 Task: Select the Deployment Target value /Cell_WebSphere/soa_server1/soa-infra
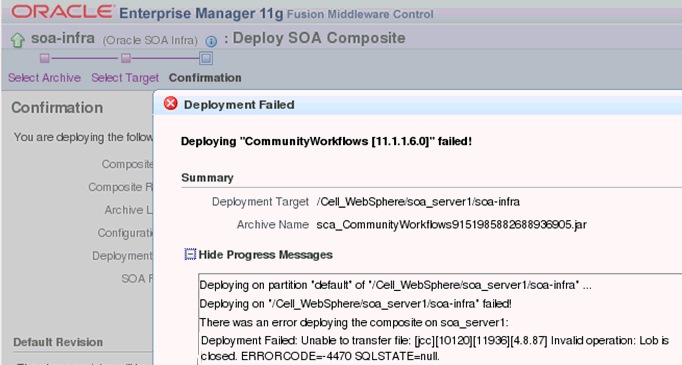418,202
